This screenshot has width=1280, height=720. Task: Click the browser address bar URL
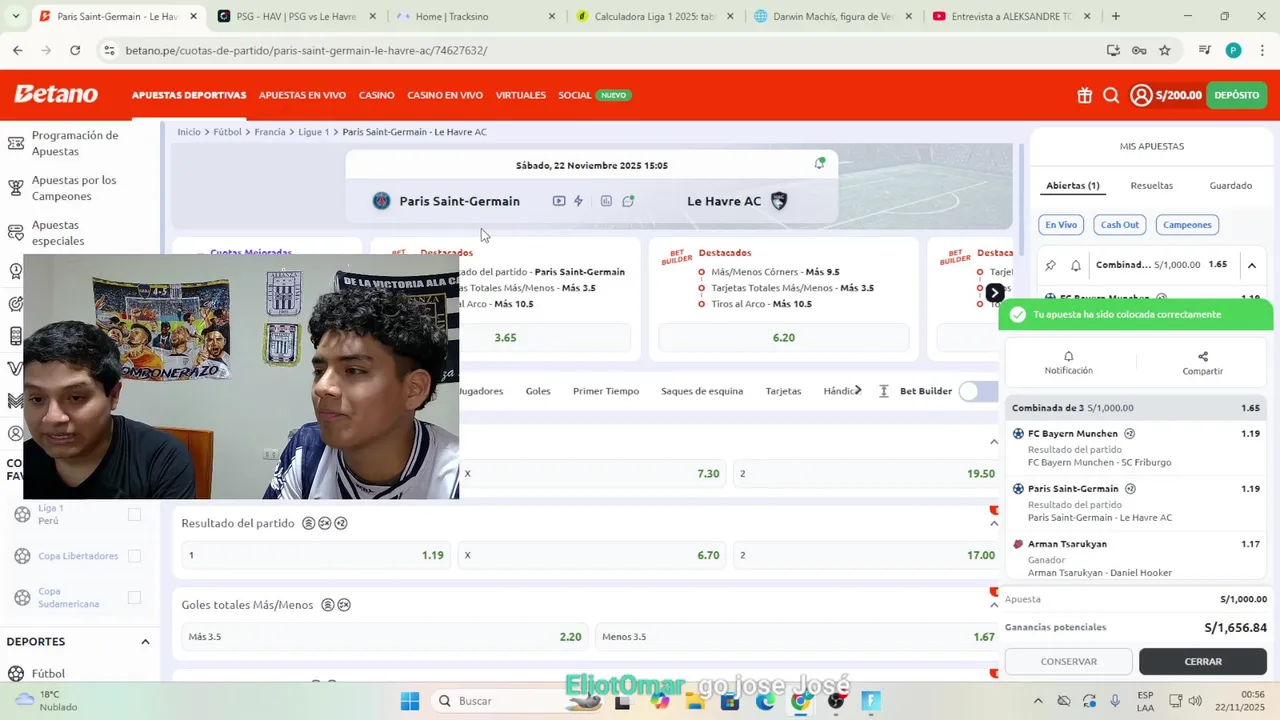click(306, 50)
